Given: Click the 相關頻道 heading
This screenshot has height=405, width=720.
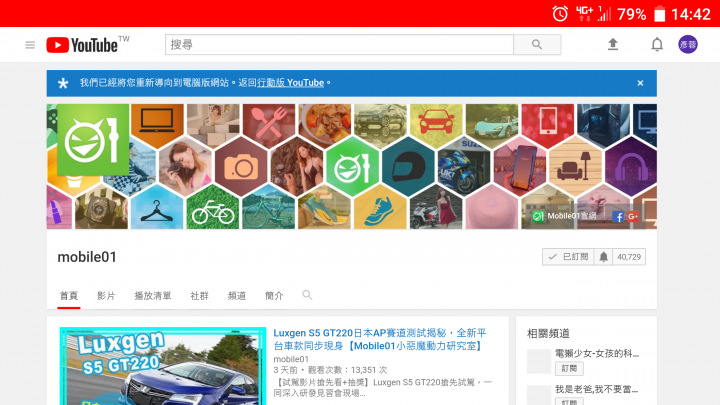Looking at the screenshot, I should point(548,333).
